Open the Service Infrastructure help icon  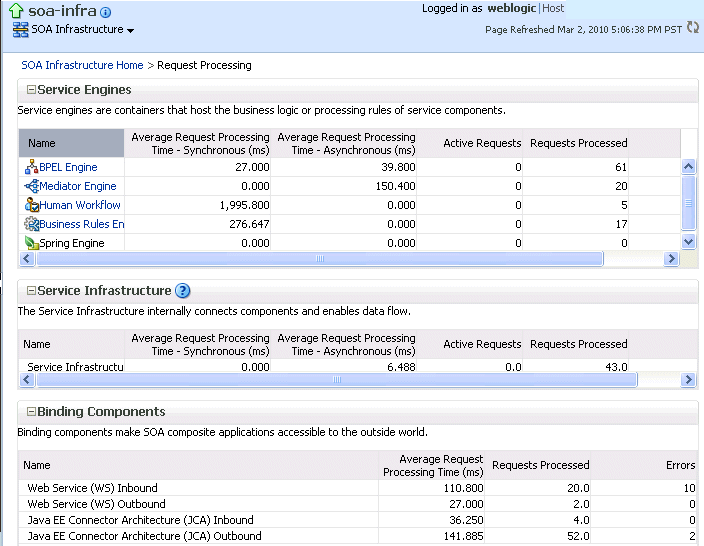pyautogui.click(x=182, y=291)
